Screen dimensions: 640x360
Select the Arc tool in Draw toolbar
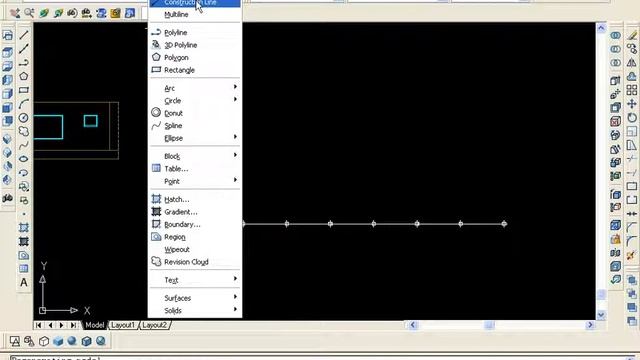pos(24,104)
